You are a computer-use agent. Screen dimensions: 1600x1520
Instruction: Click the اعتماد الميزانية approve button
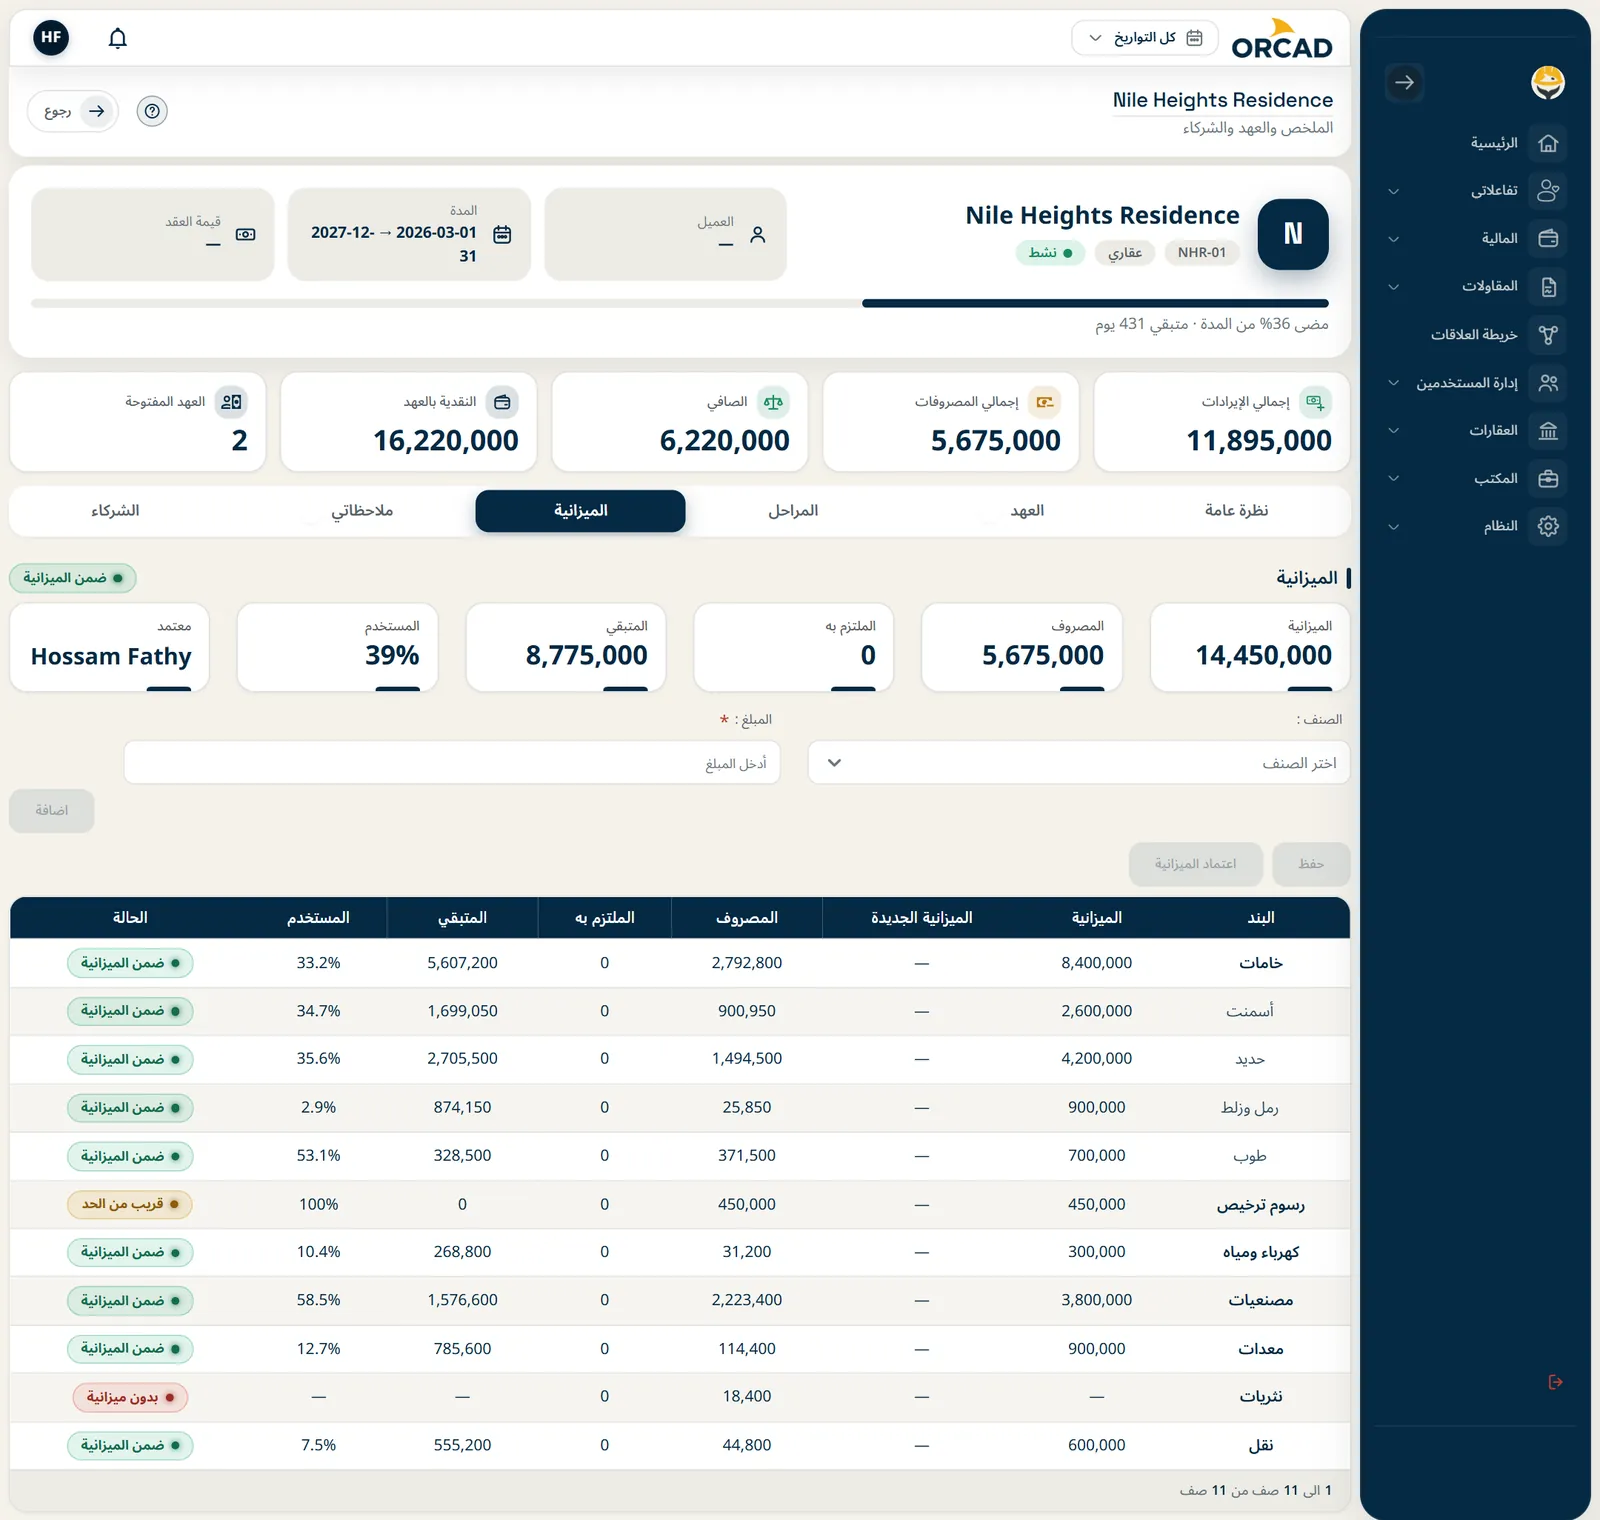(1196, 864)
